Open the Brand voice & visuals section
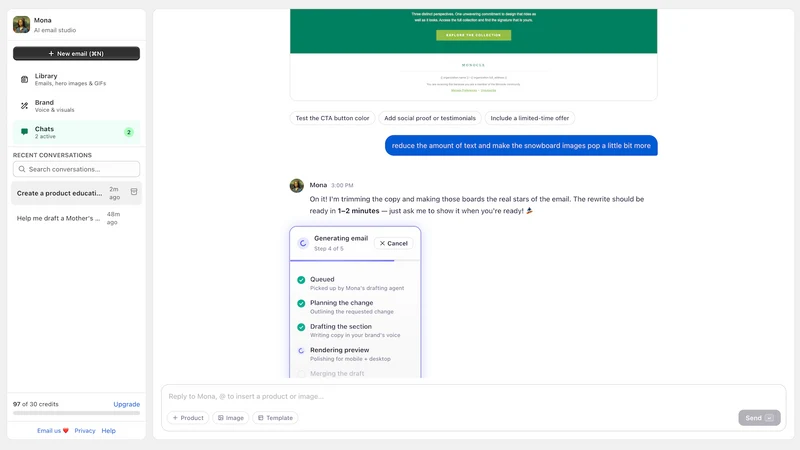Screen dimensions: 800x450 pyautogui.click(x=77, y=106)
